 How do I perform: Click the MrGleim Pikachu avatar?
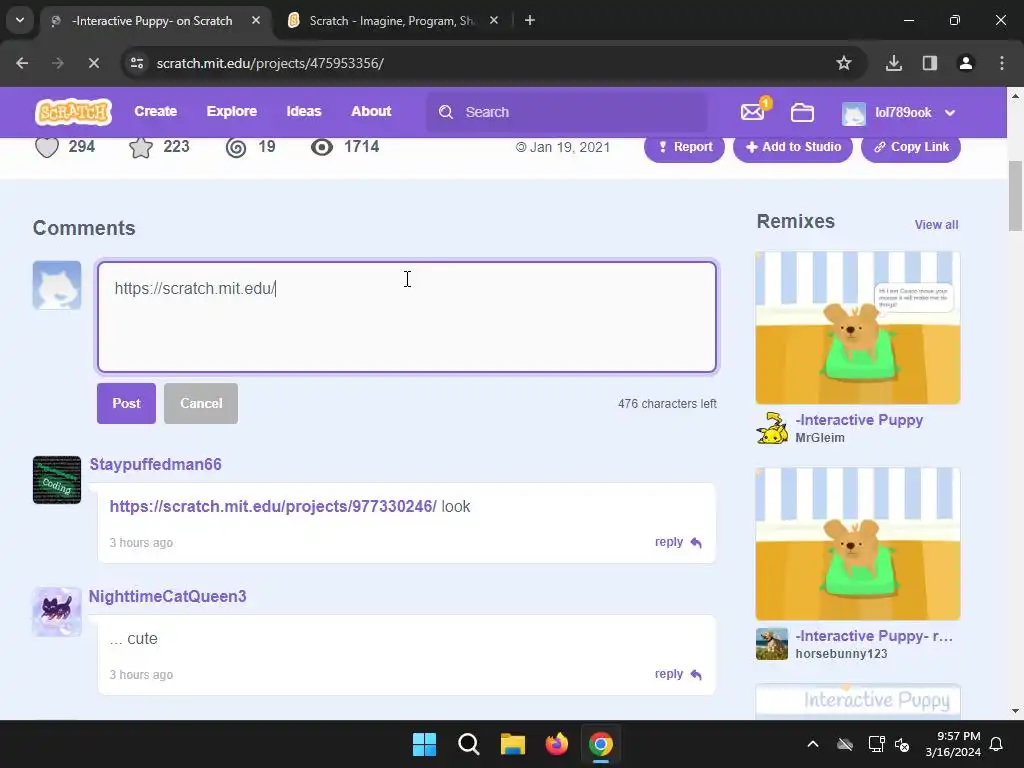(x=772, y=428)
